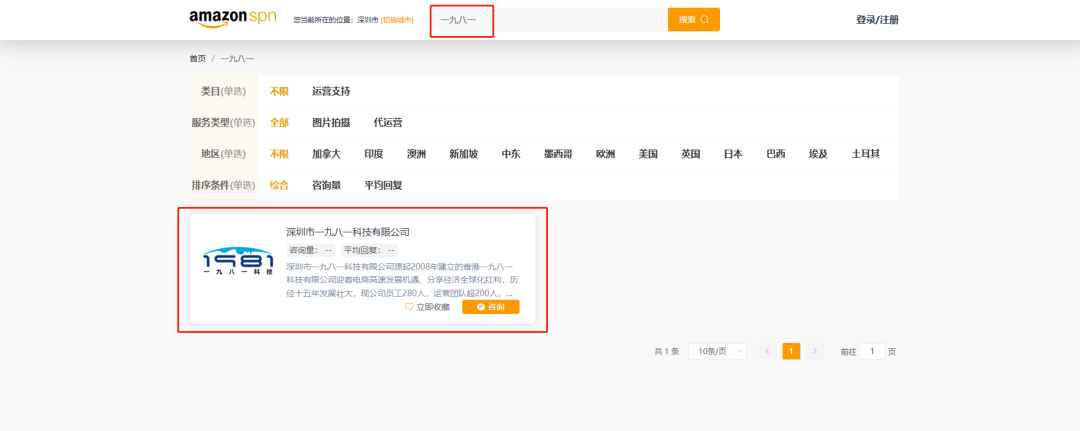This screenshot has height=431, width=1080.
Task: Click 咨询量 stat tag on card
Action: [x=311, y=250]
